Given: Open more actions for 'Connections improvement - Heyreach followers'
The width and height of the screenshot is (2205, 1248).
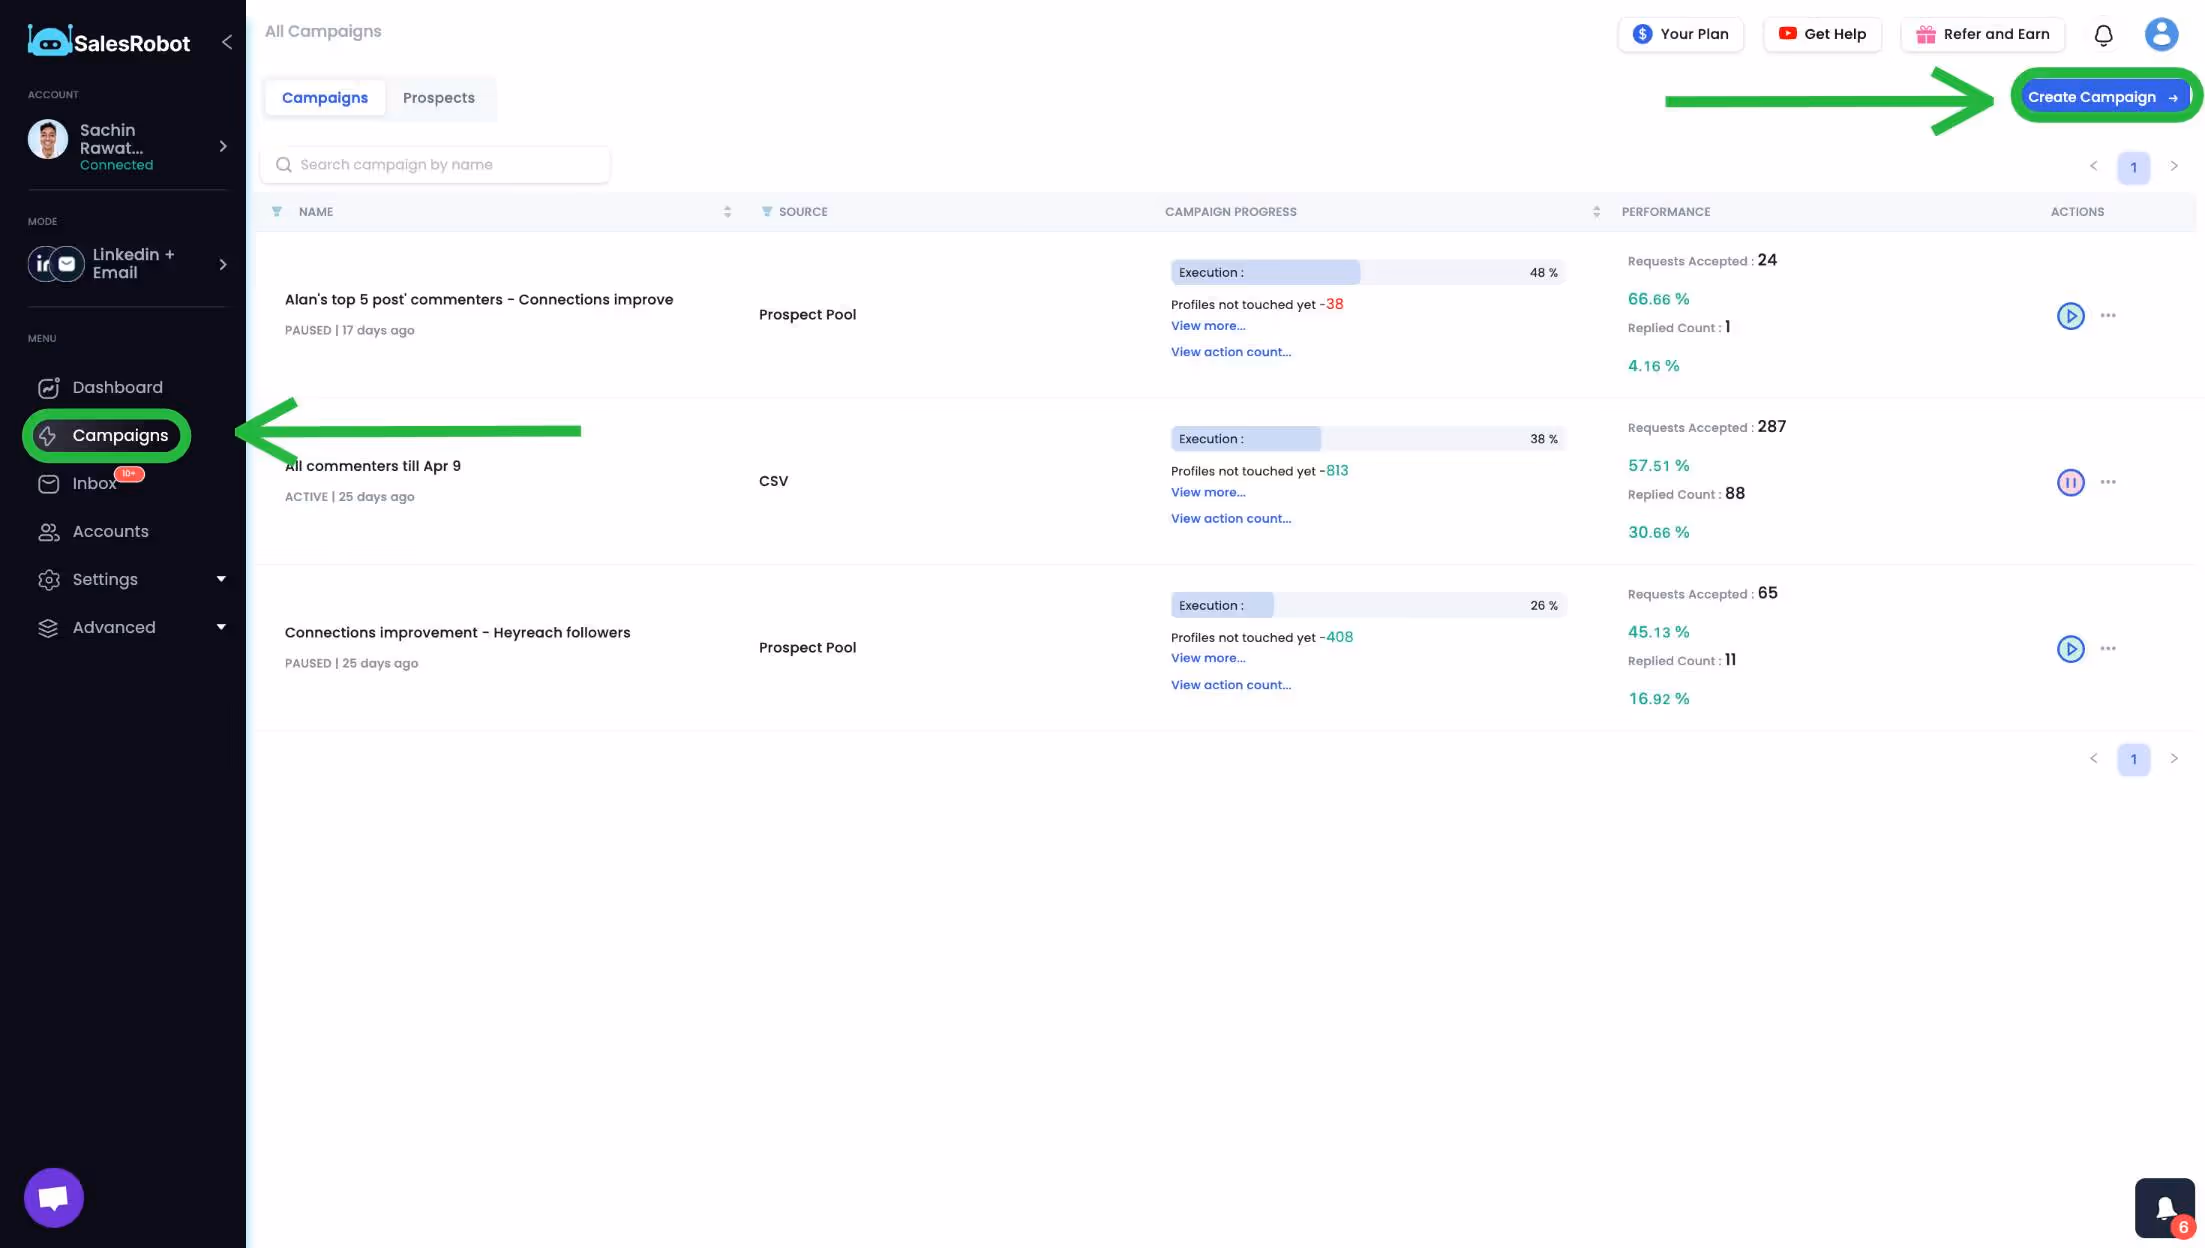Looking at the screenshot, I should click(x=2108, y=648).
